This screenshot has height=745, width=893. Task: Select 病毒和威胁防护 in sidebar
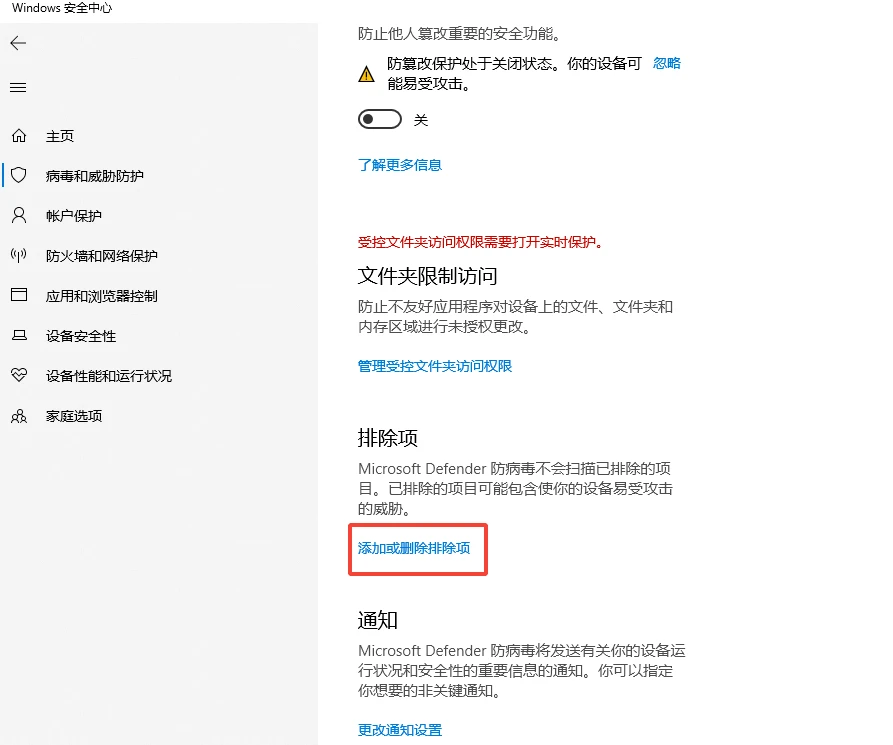coord(95,176)
